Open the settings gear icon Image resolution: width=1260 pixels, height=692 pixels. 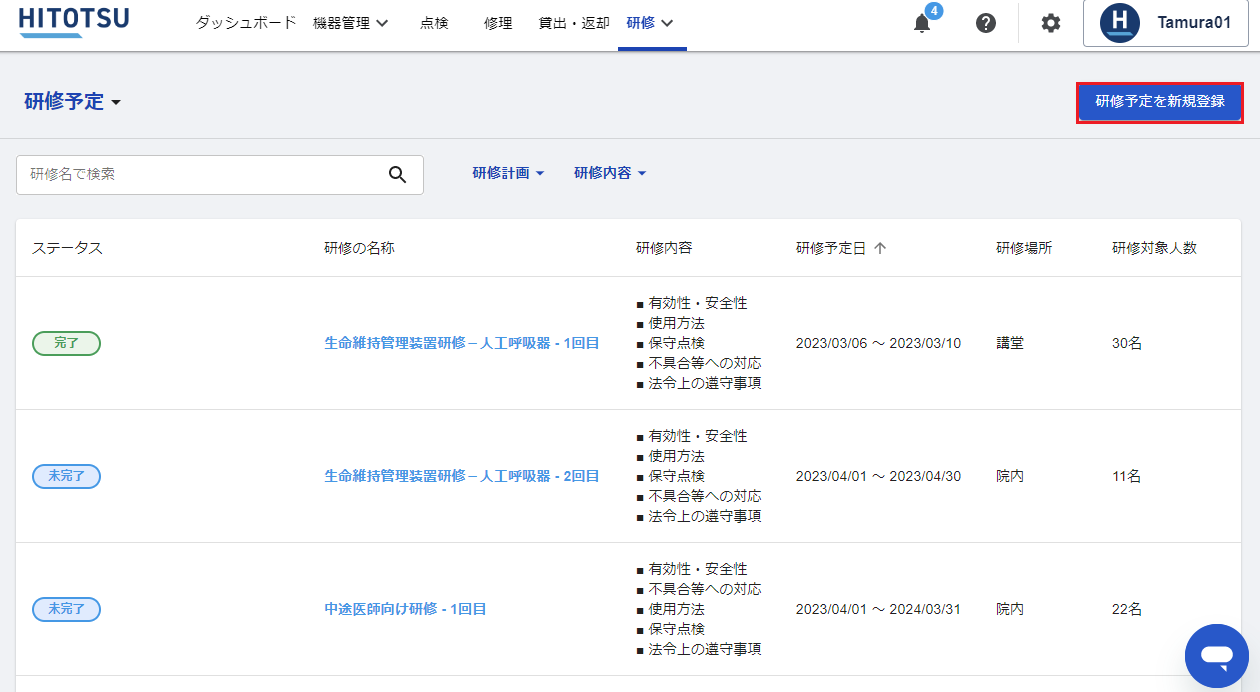pos(1051,23)
